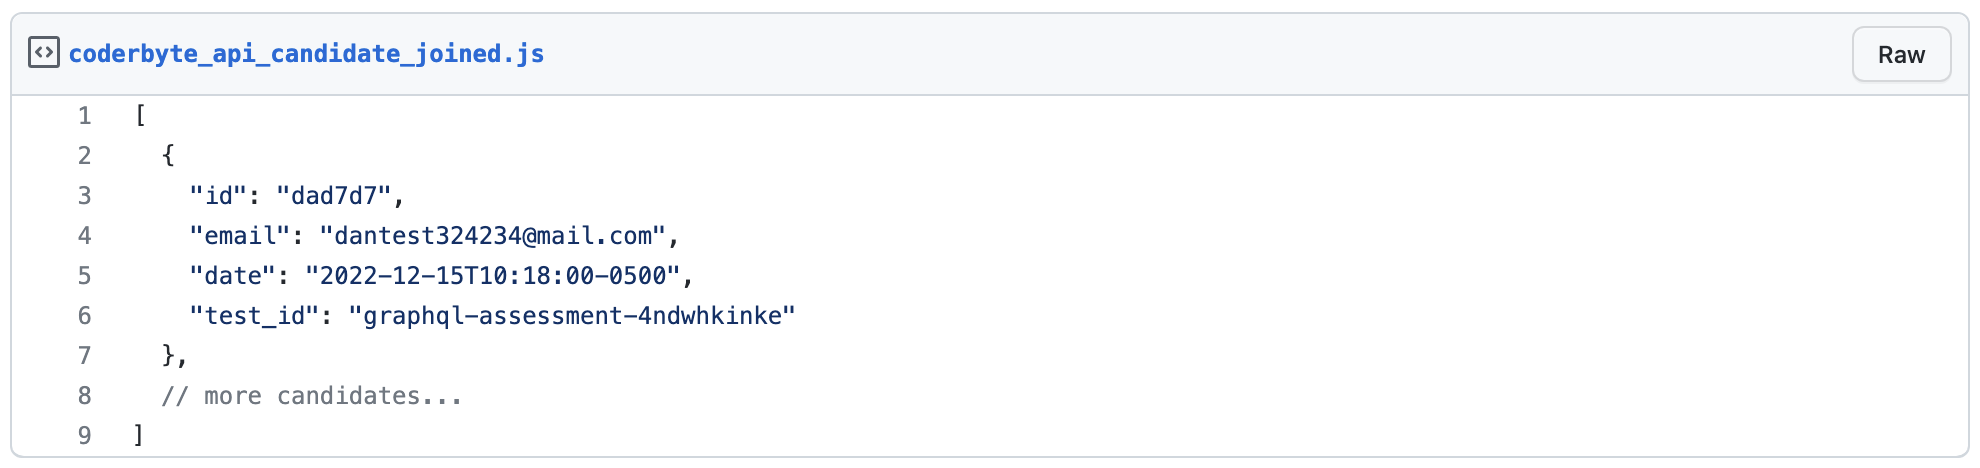
Task: Click the opening curly brace on line 2
Action: (x=168, y=156)
